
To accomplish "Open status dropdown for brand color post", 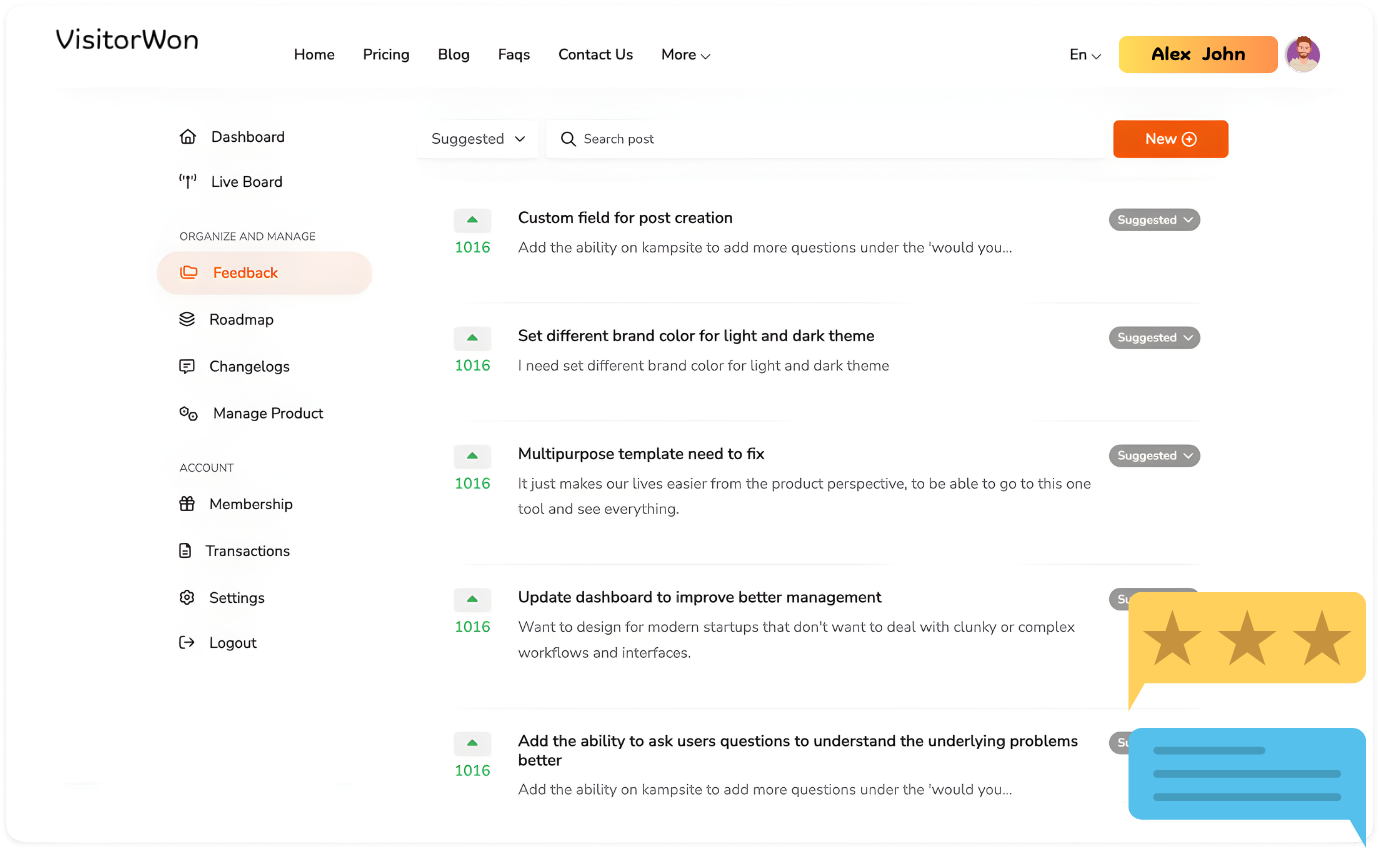I will pyautogui.click(x=1154, y=338).
